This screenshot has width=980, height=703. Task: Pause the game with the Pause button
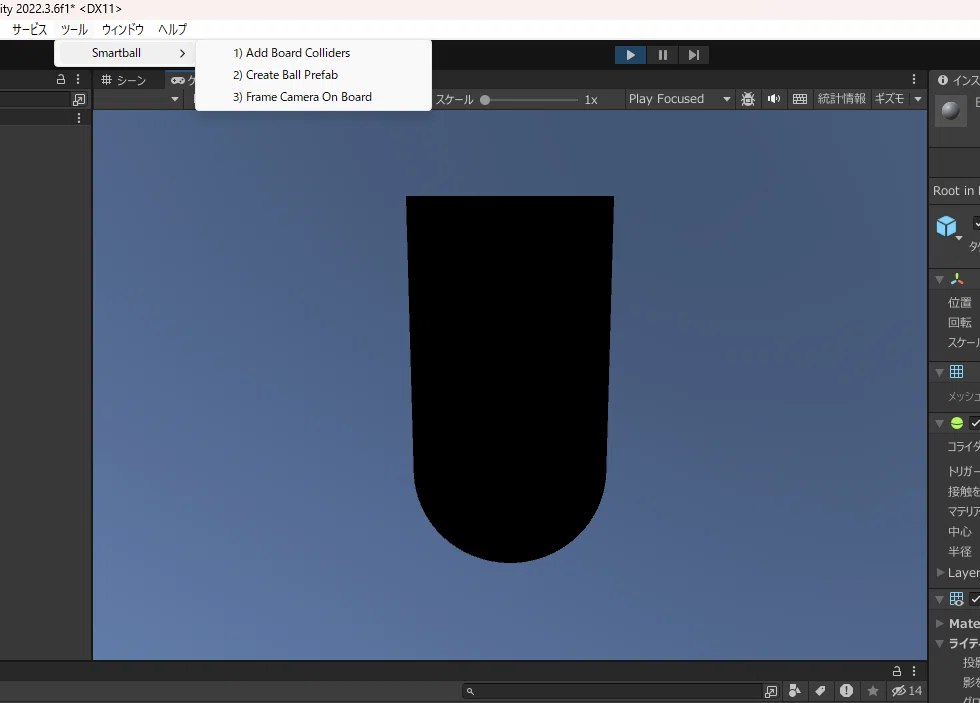[662, 55]
